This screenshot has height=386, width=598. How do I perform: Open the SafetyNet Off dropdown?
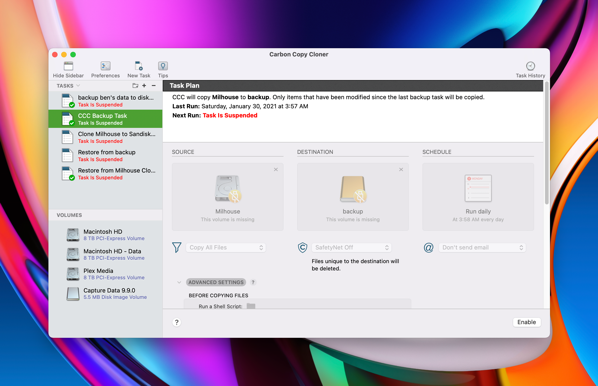coord(351,248)
